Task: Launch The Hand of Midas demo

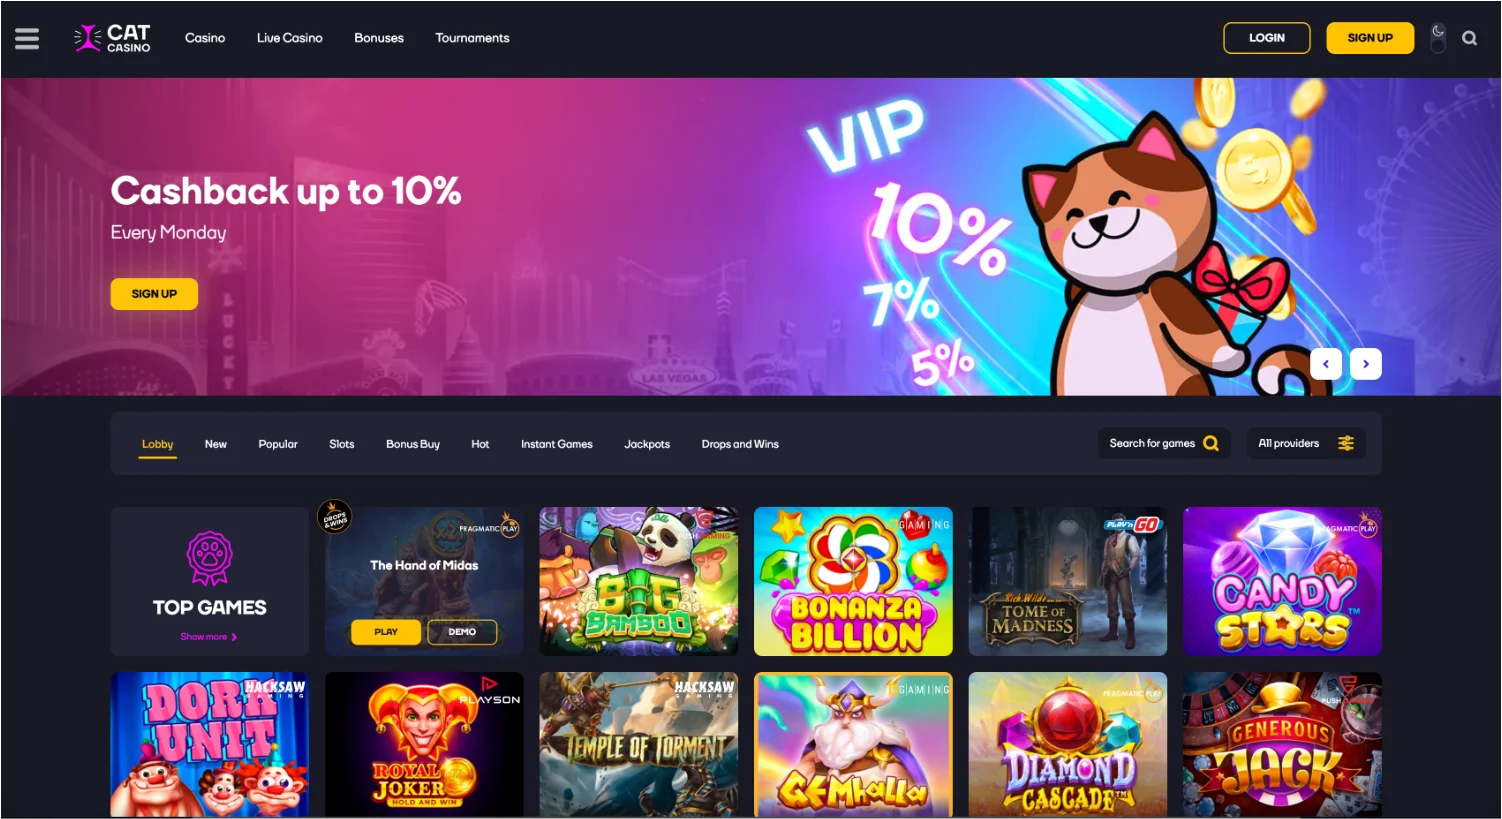Action: [462, 632]
